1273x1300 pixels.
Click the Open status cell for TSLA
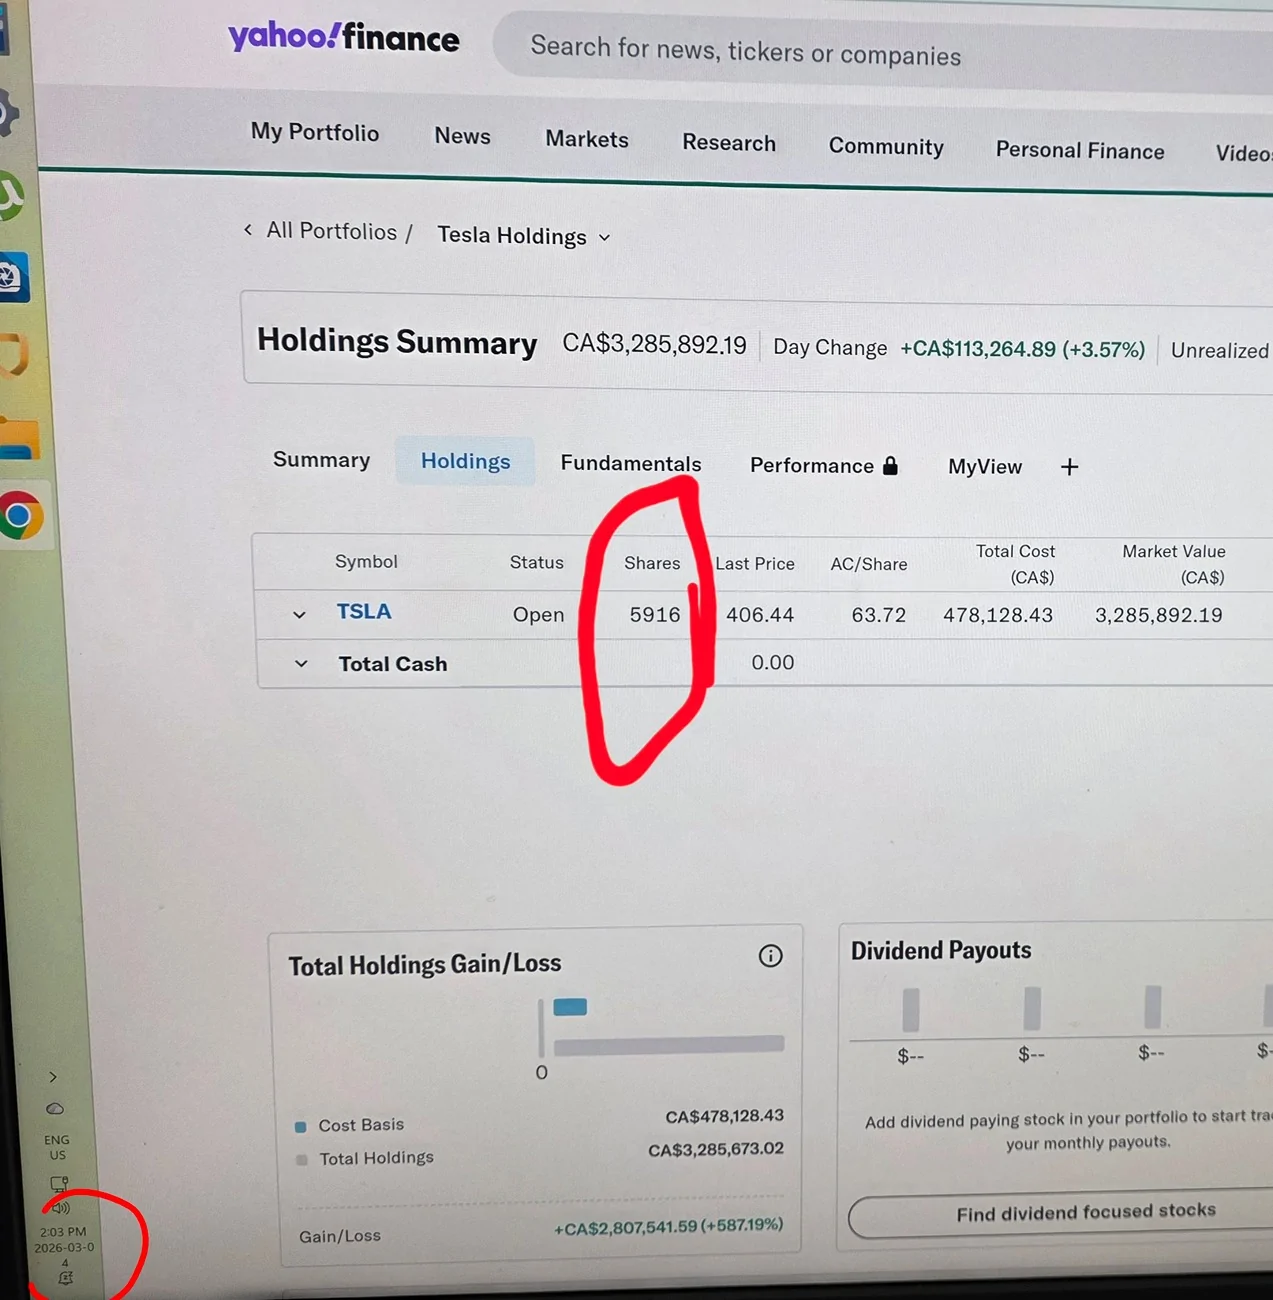538,615
